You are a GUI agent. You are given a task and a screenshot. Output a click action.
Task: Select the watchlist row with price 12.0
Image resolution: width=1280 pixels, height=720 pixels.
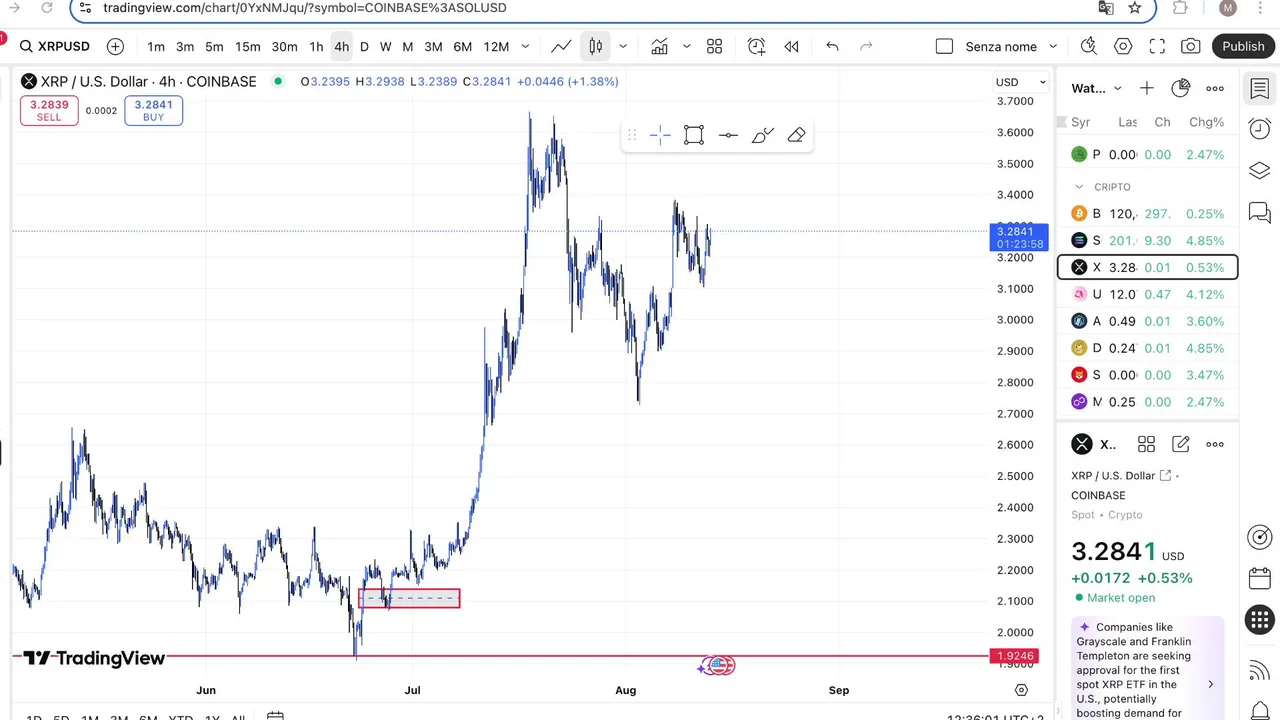1148,295
